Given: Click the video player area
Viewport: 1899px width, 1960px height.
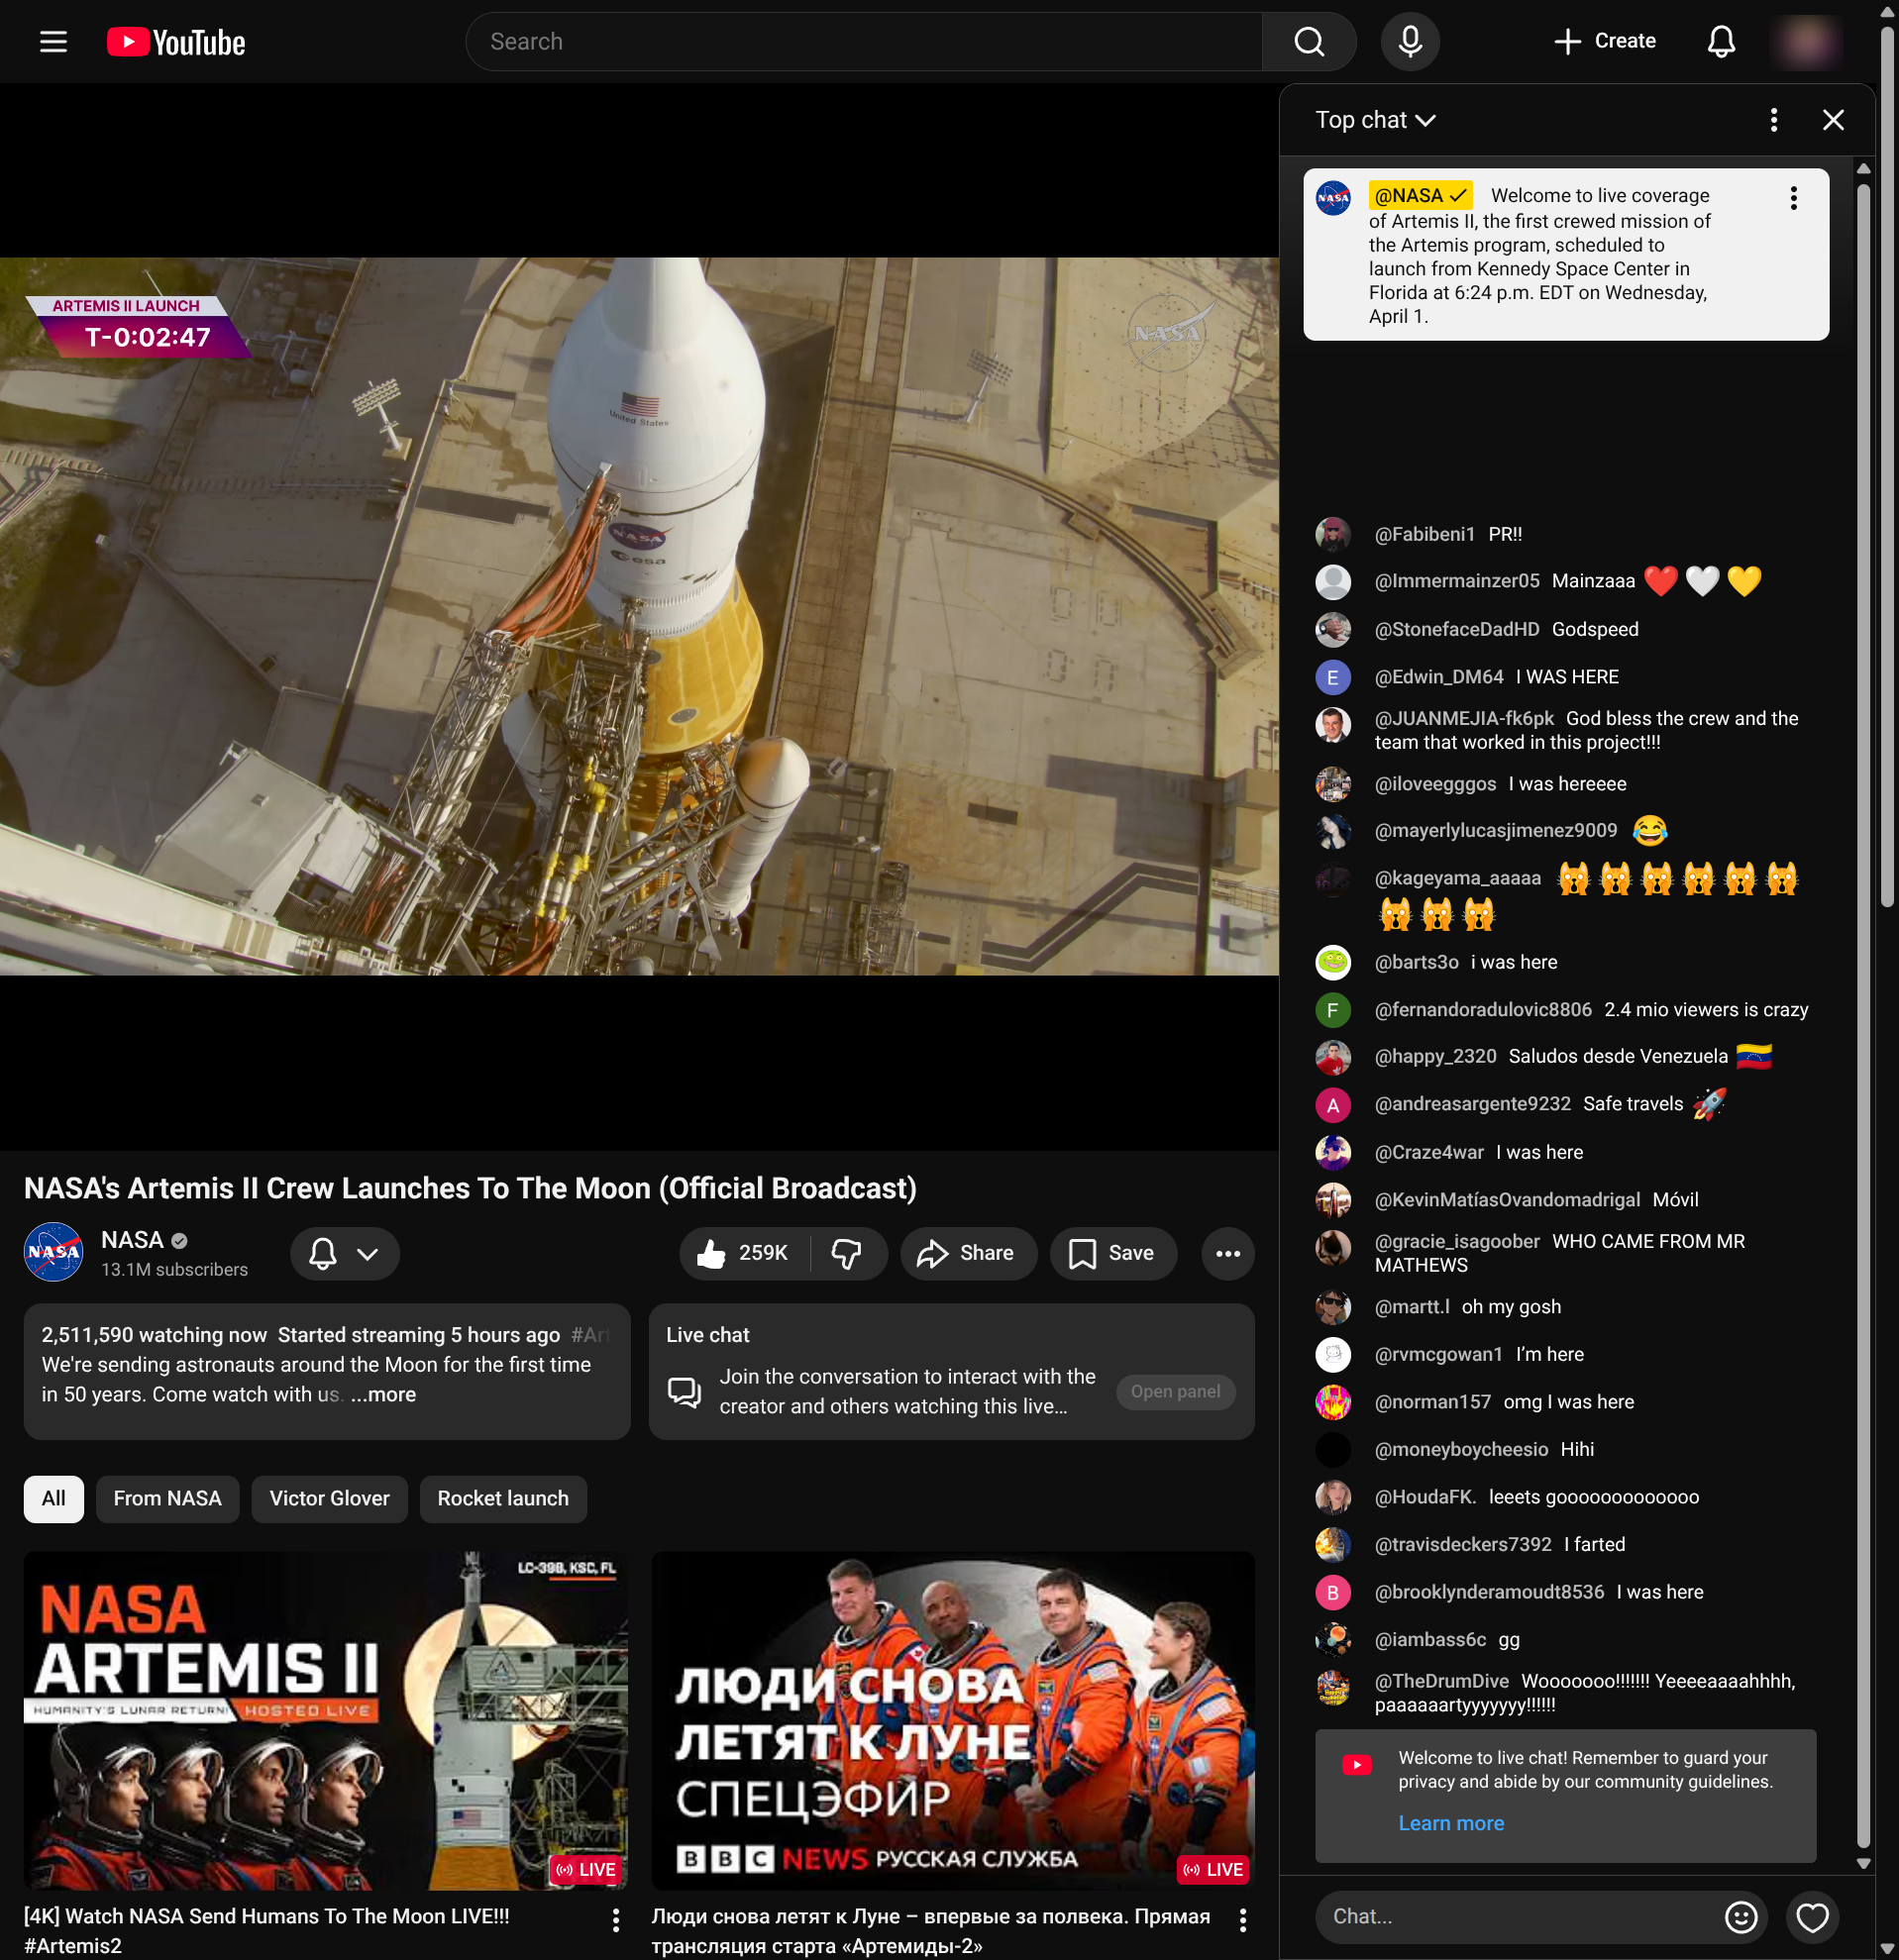Looking at the screenshot, I should click(639, 616).
